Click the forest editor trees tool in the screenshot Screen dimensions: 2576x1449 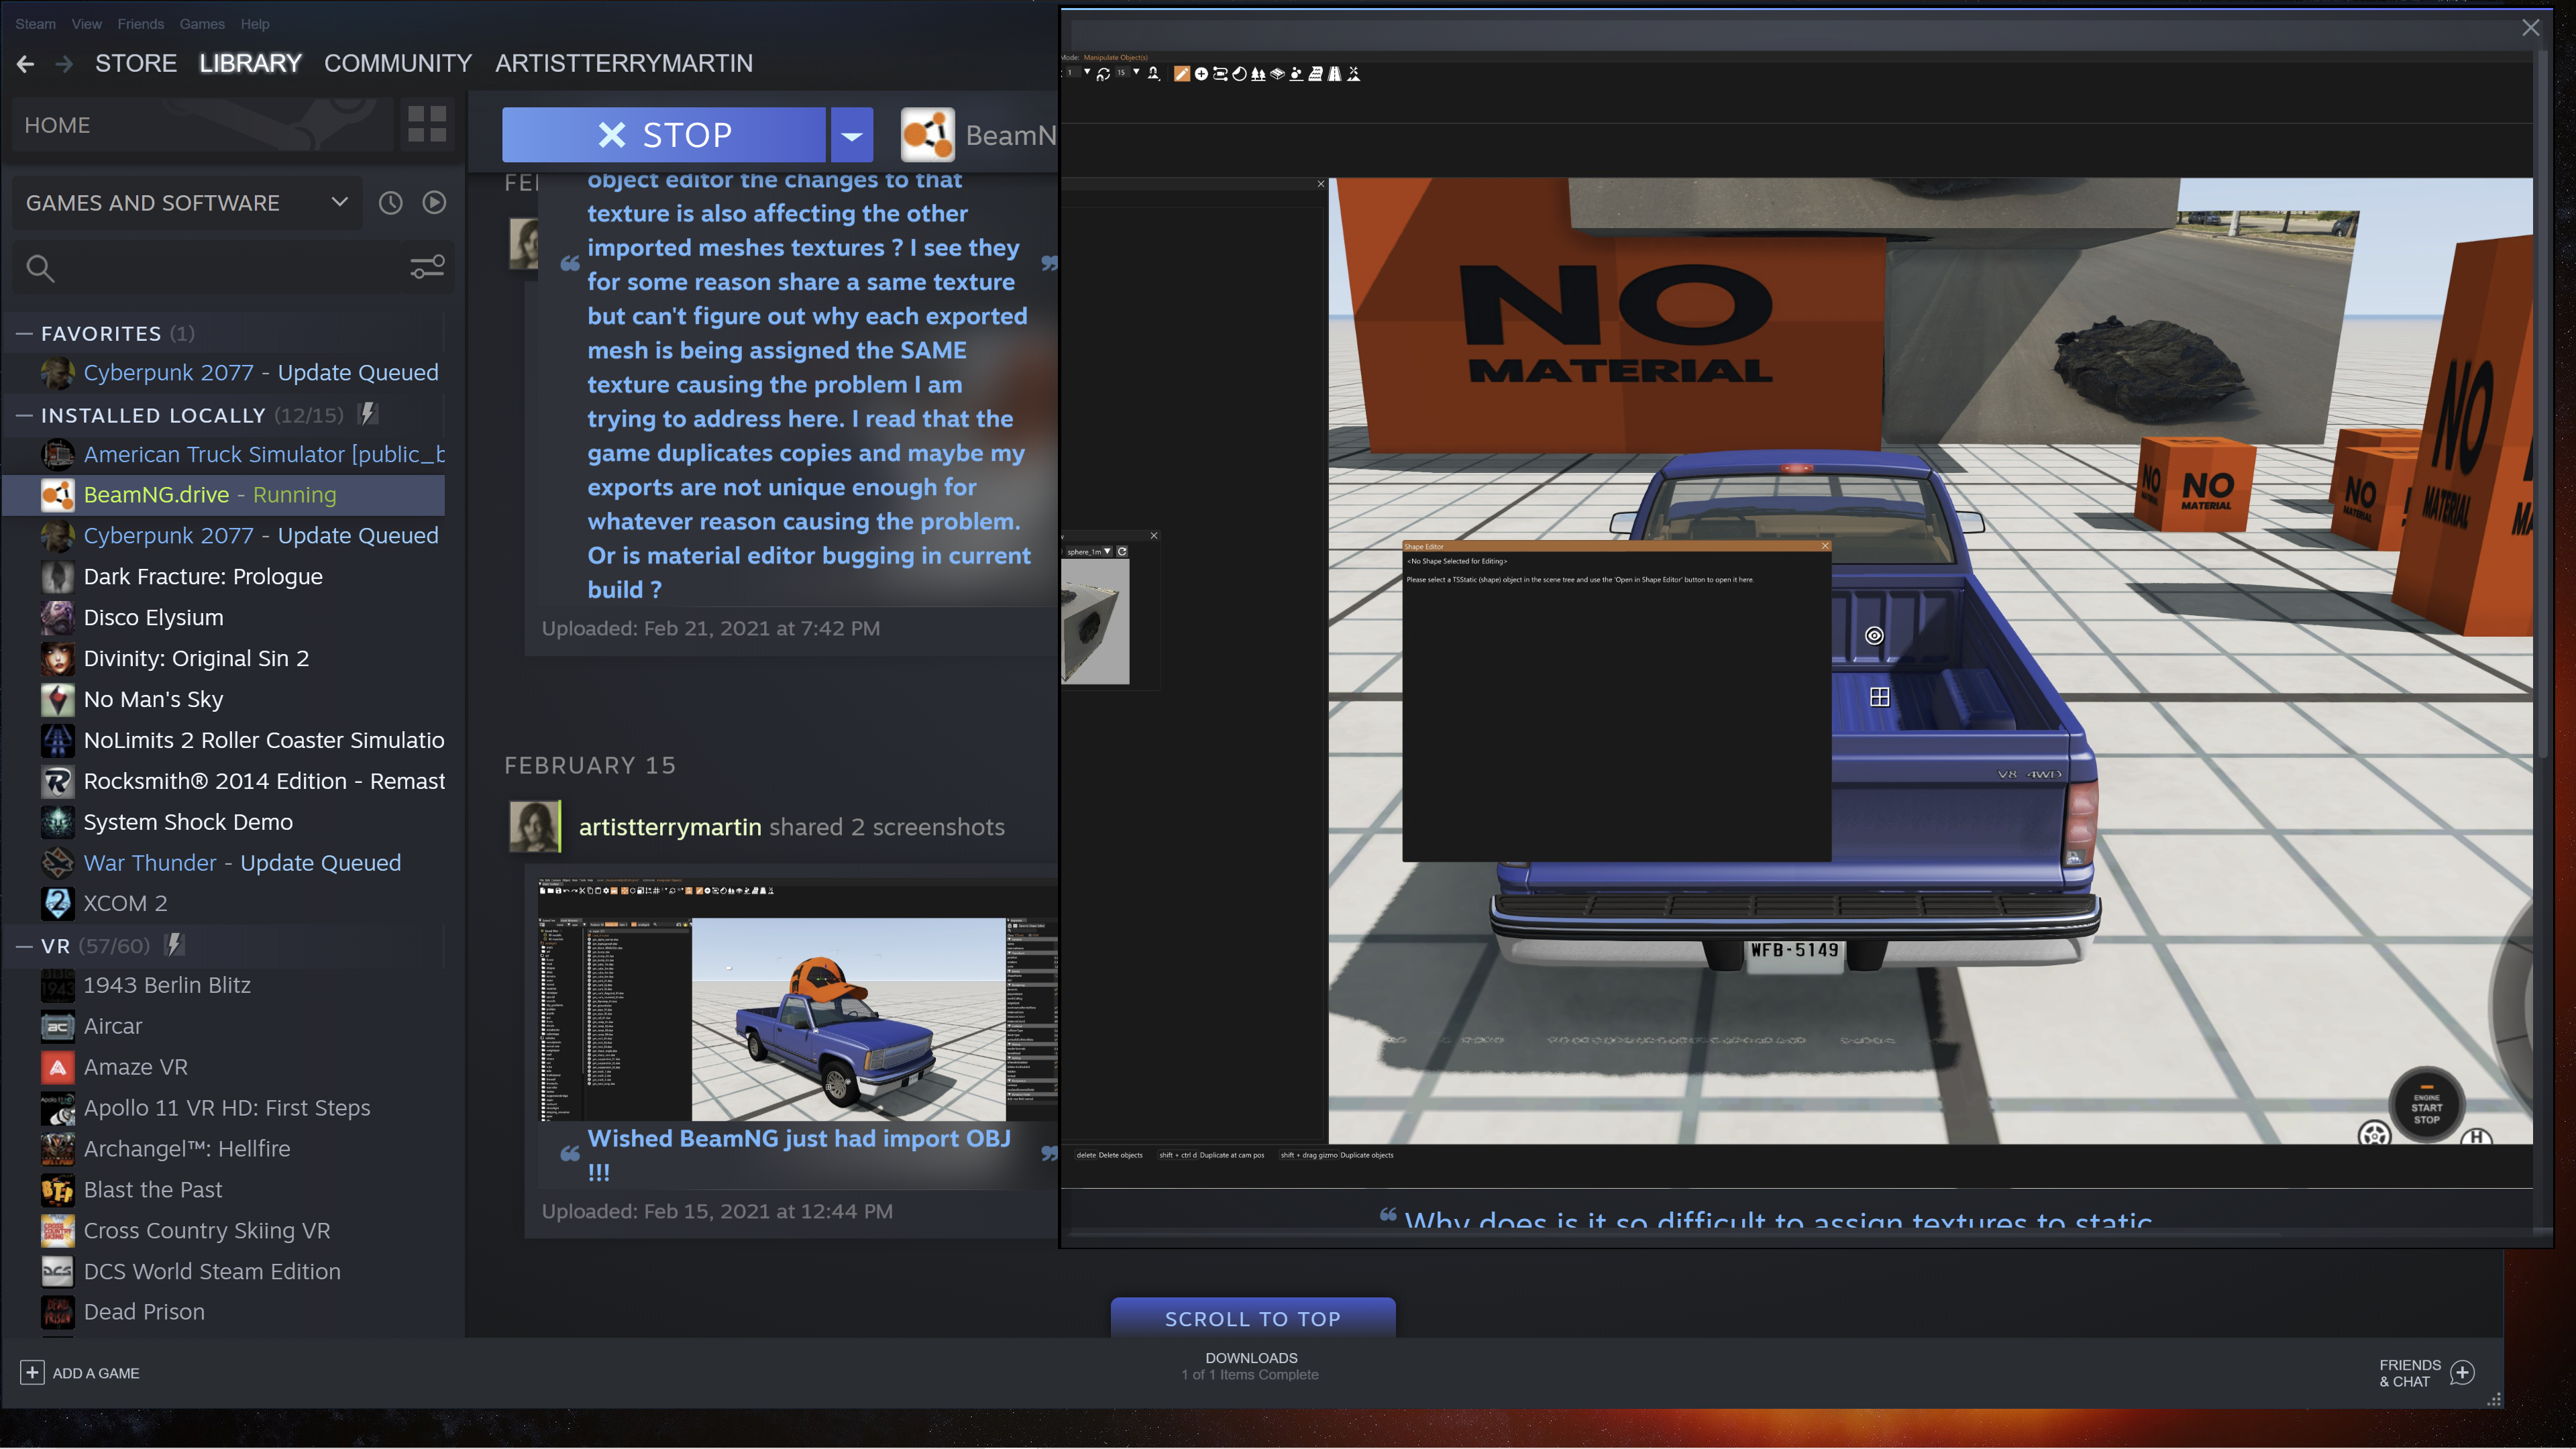[1258, 74]
